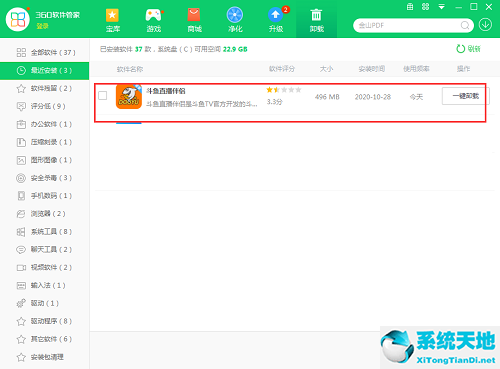The height and width of the screenshot is (369, 500).
Task: Open the 净化 cleanup section
Action: pyautogui.click(x=235, y=20)
